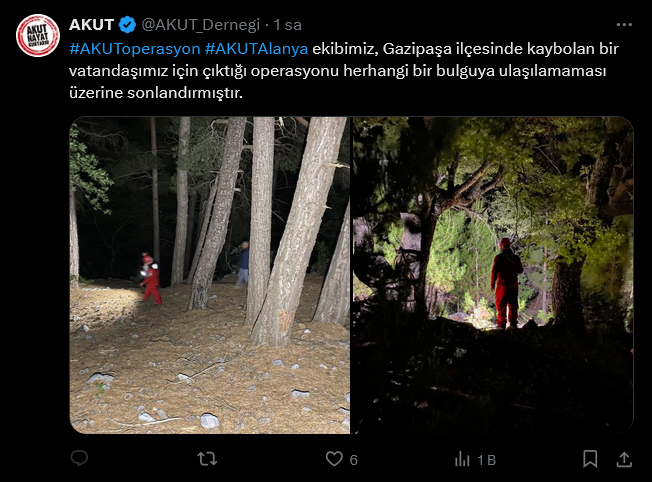The width and height of the screenshot is (652, 482).
Task: Click the AKUT display name
Action: point(91,25)
